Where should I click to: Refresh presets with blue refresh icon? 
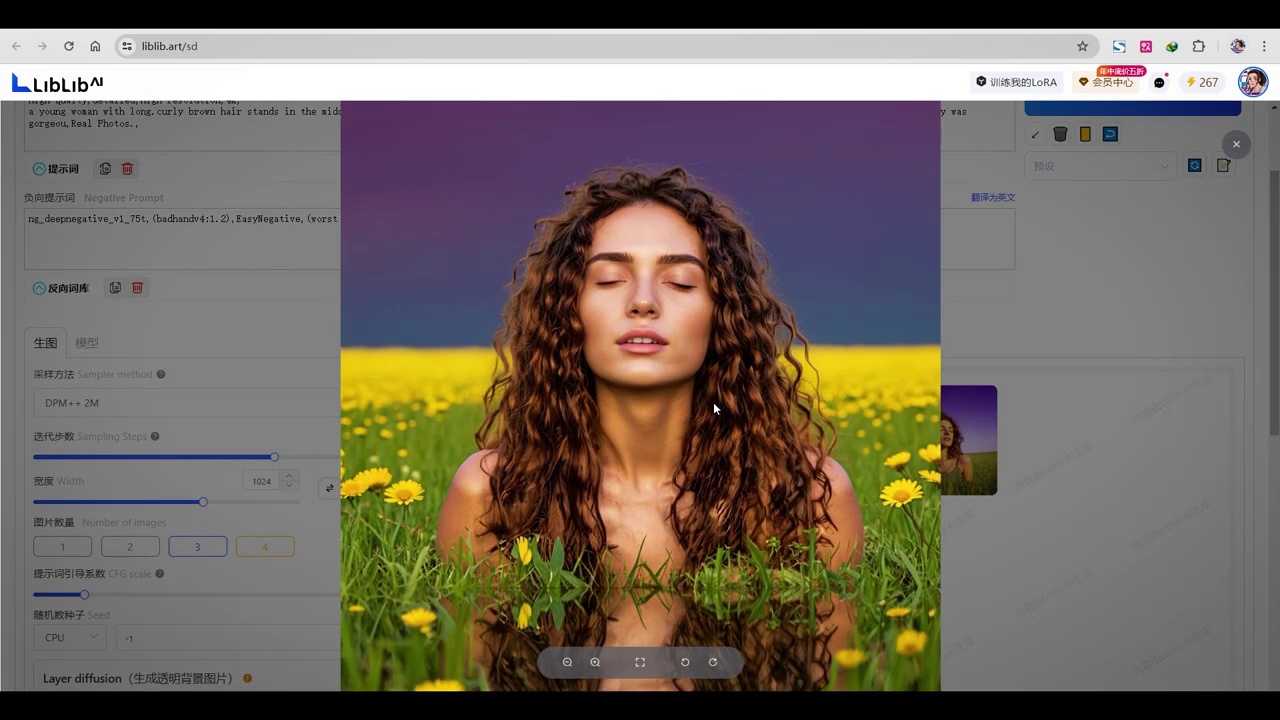(1194, 166)
